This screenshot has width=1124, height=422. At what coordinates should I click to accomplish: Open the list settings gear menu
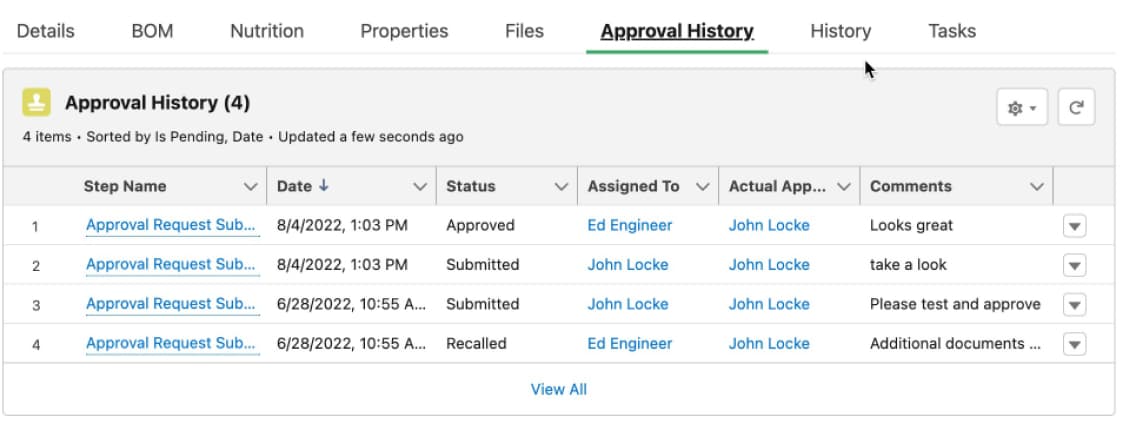coord(1021,108)
